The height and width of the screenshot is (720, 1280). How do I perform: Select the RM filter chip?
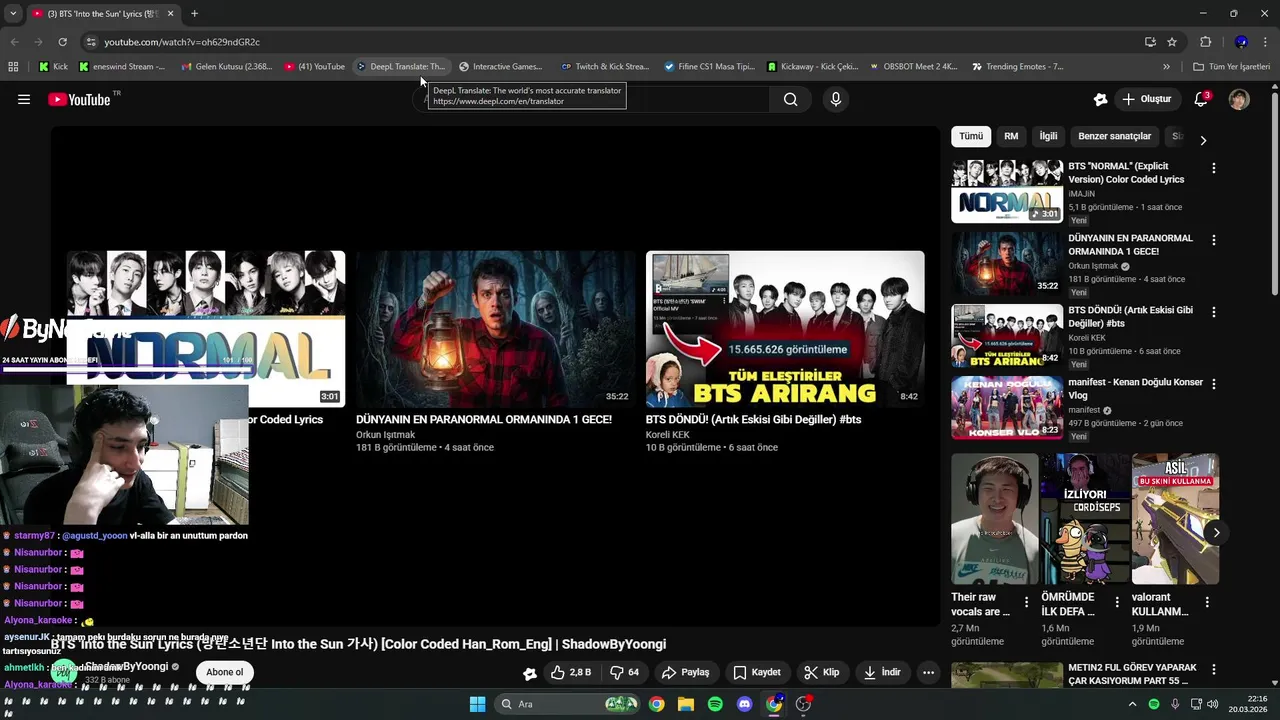pyautogui.click(x=1011, y=136)
